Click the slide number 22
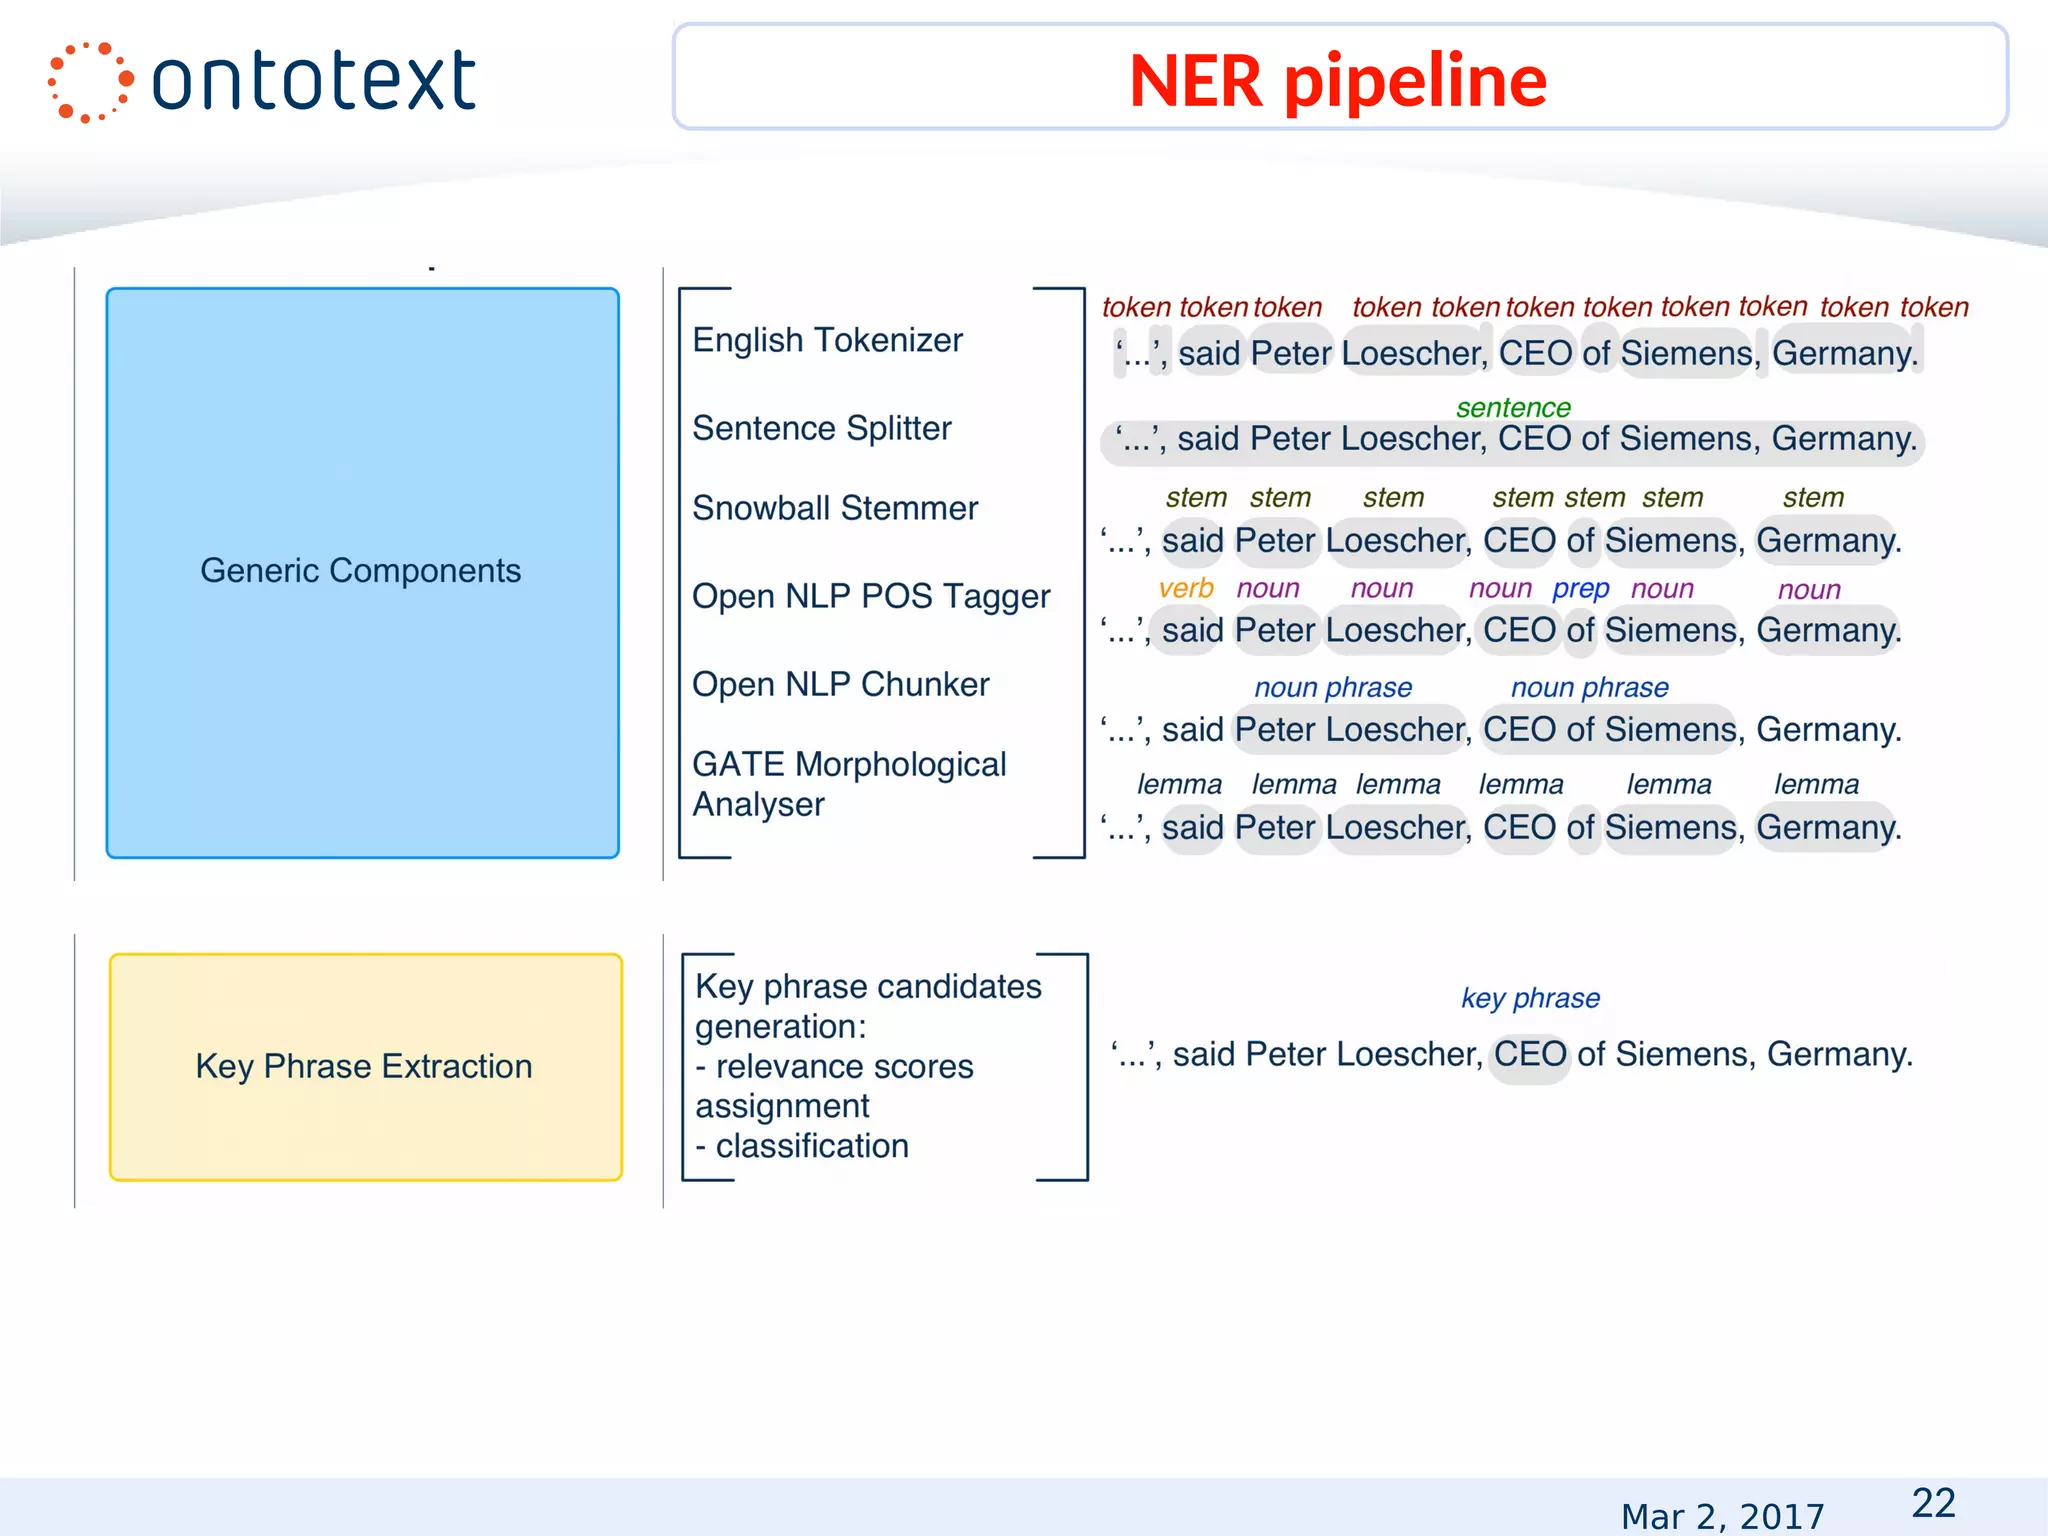The image size is (2048, 1536). pyautogui.click(x=1932, y=1503)
